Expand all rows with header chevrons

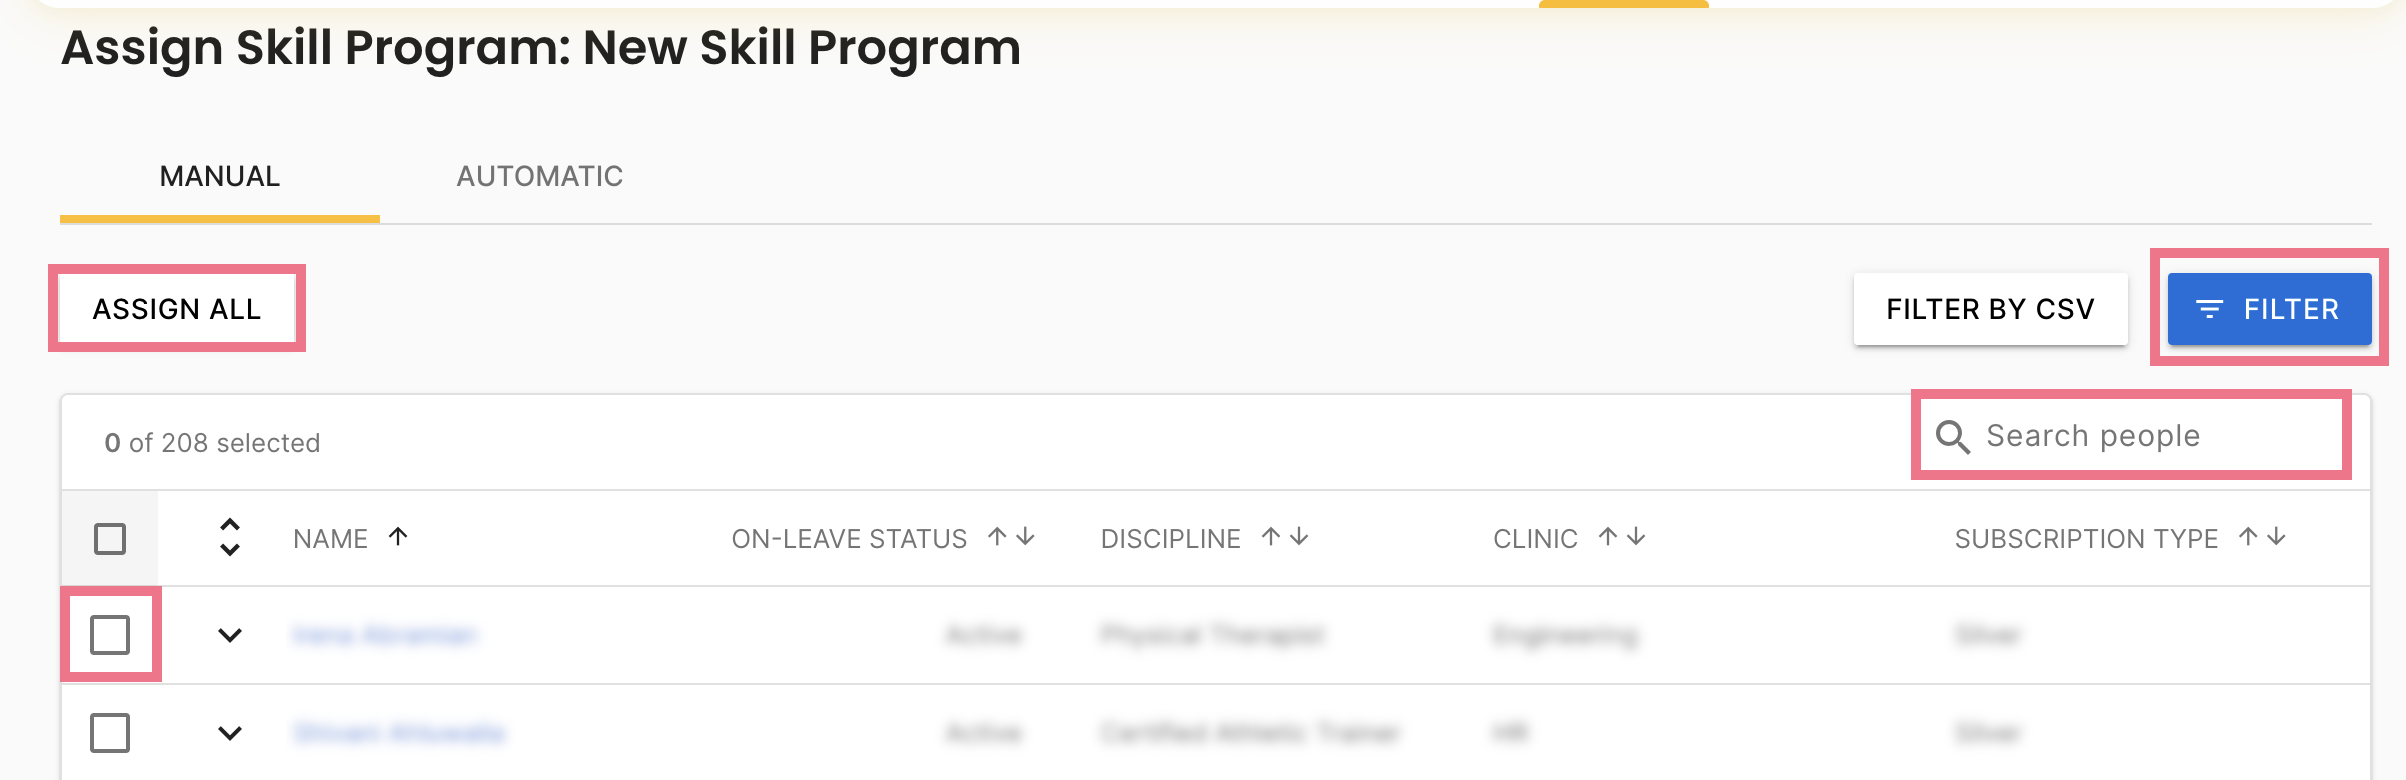[230, 537]
